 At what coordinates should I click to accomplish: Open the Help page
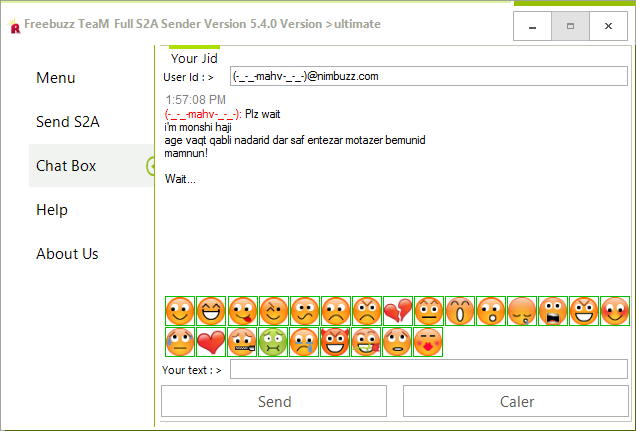[x=52, y=210]
